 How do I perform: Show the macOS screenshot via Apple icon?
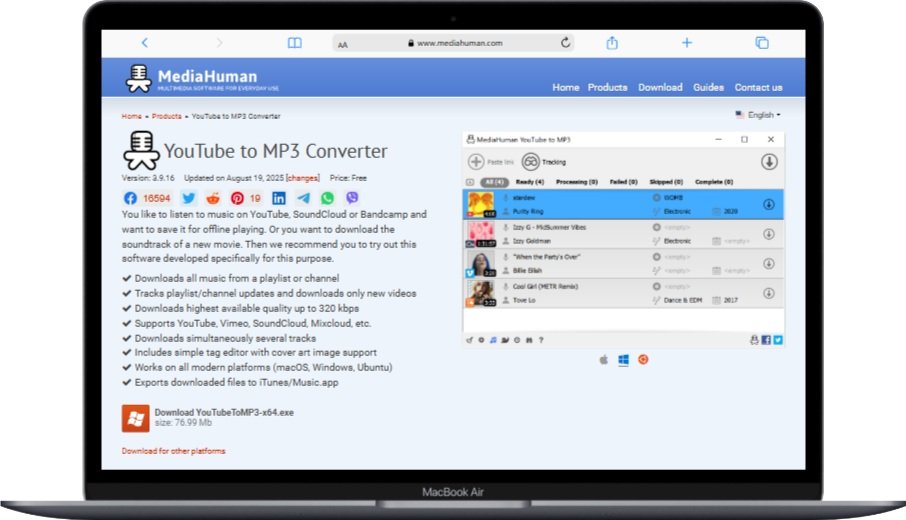click(x=604, y=360)
